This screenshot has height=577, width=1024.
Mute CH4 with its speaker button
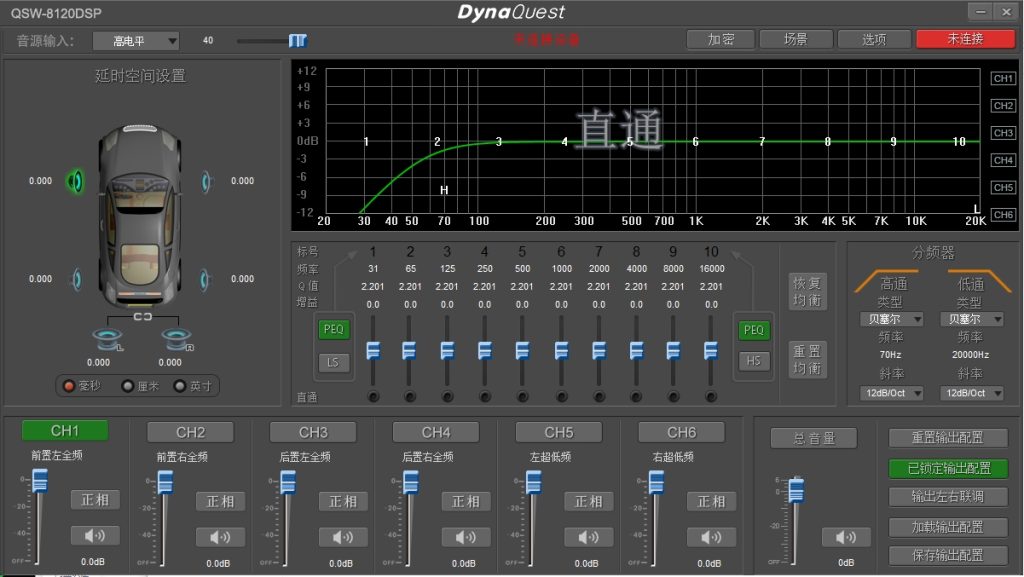point(466,537)
